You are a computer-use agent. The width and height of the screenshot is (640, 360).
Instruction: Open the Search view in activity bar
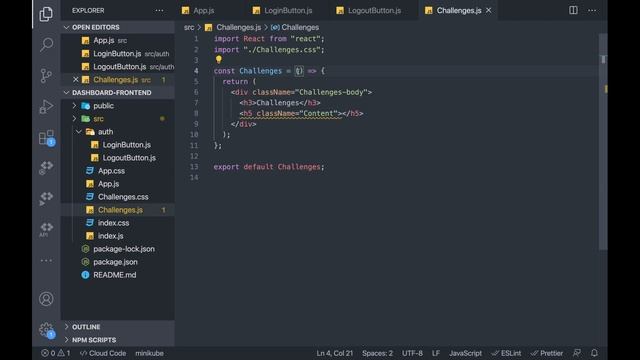(46, 44)
